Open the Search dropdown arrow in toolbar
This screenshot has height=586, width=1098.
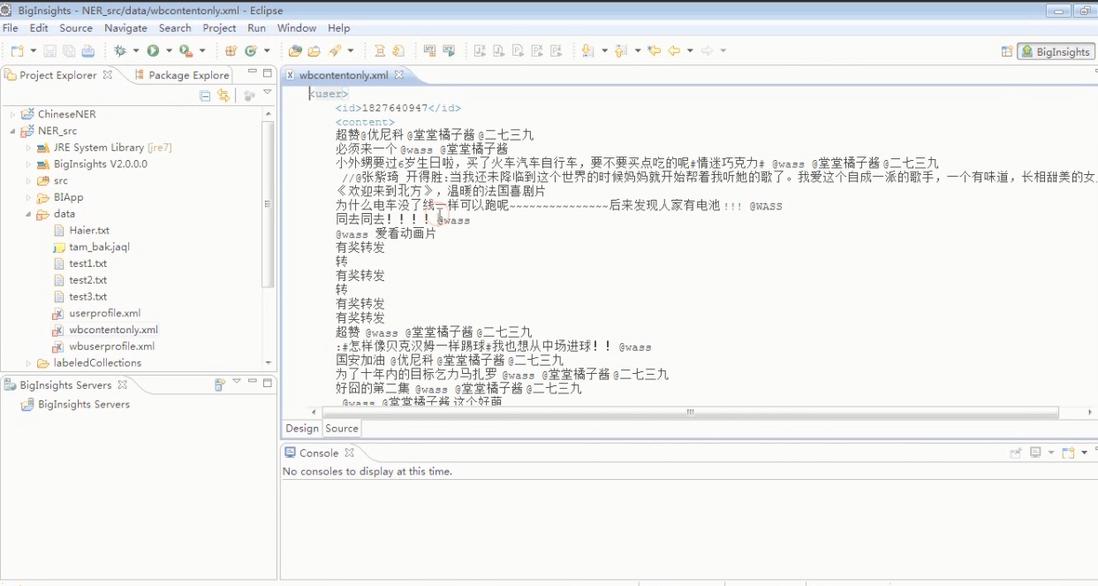tap(351, 50)
